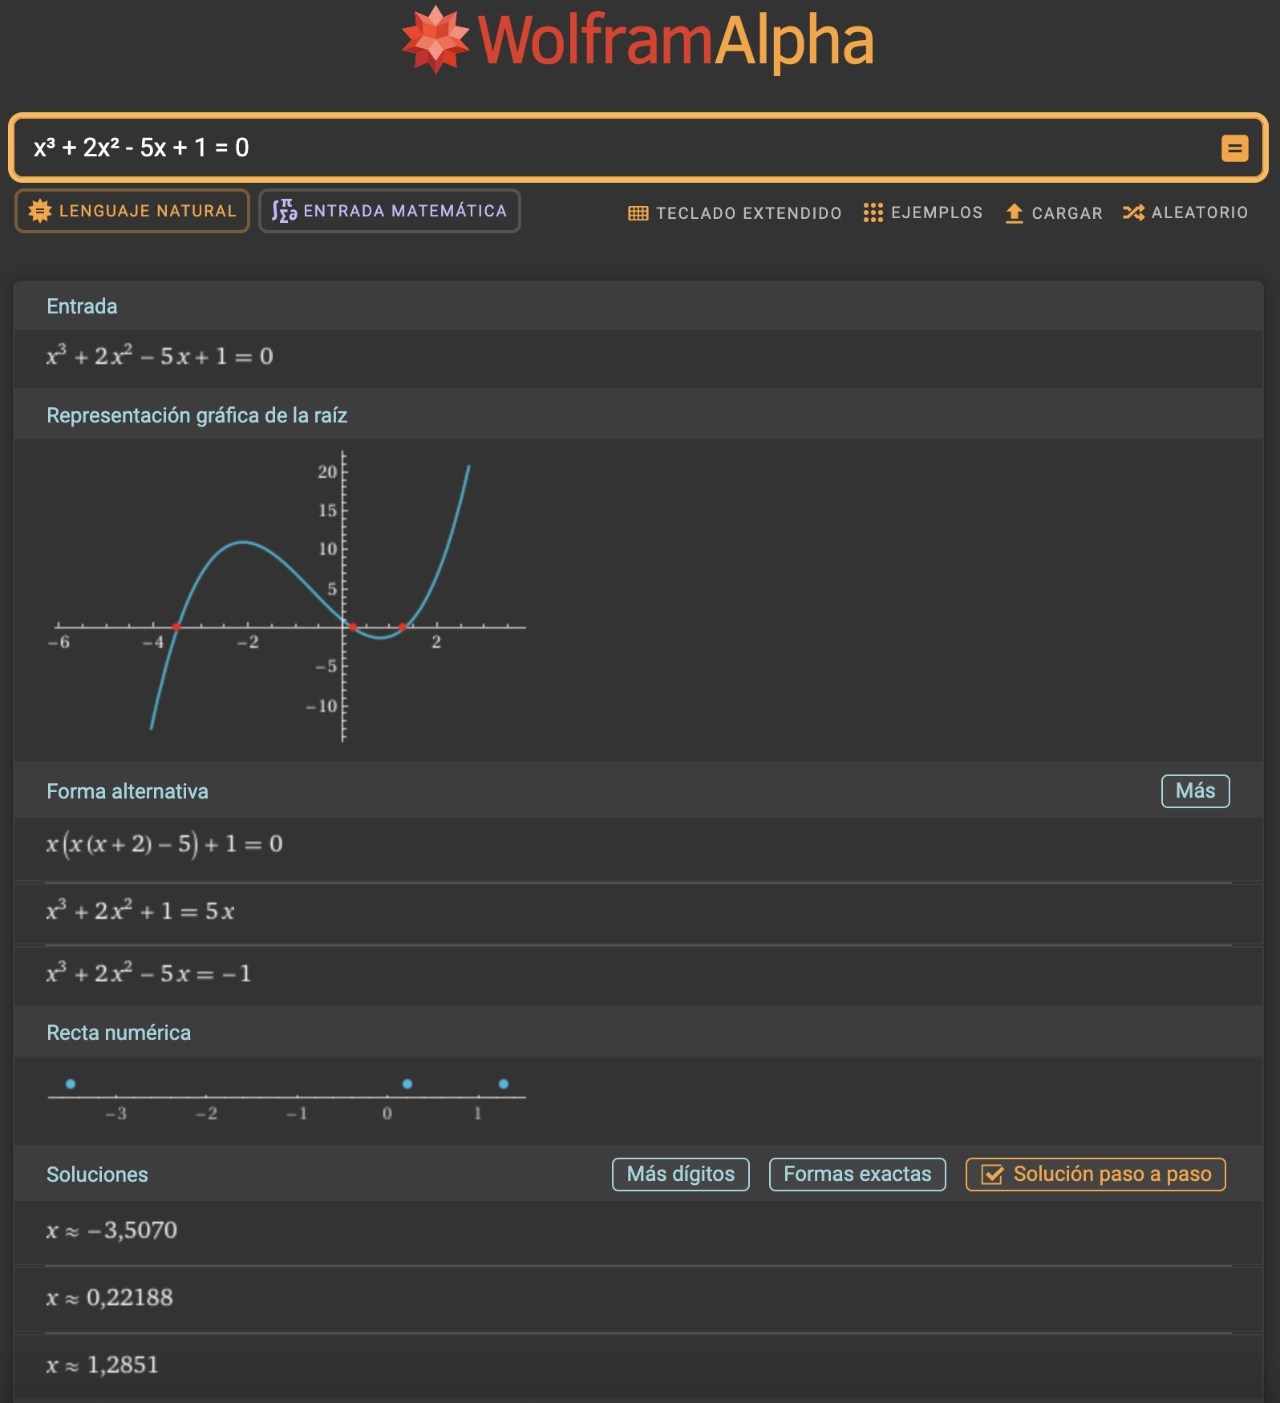Click the Entrada Matemática integral icon

point(284,211)
